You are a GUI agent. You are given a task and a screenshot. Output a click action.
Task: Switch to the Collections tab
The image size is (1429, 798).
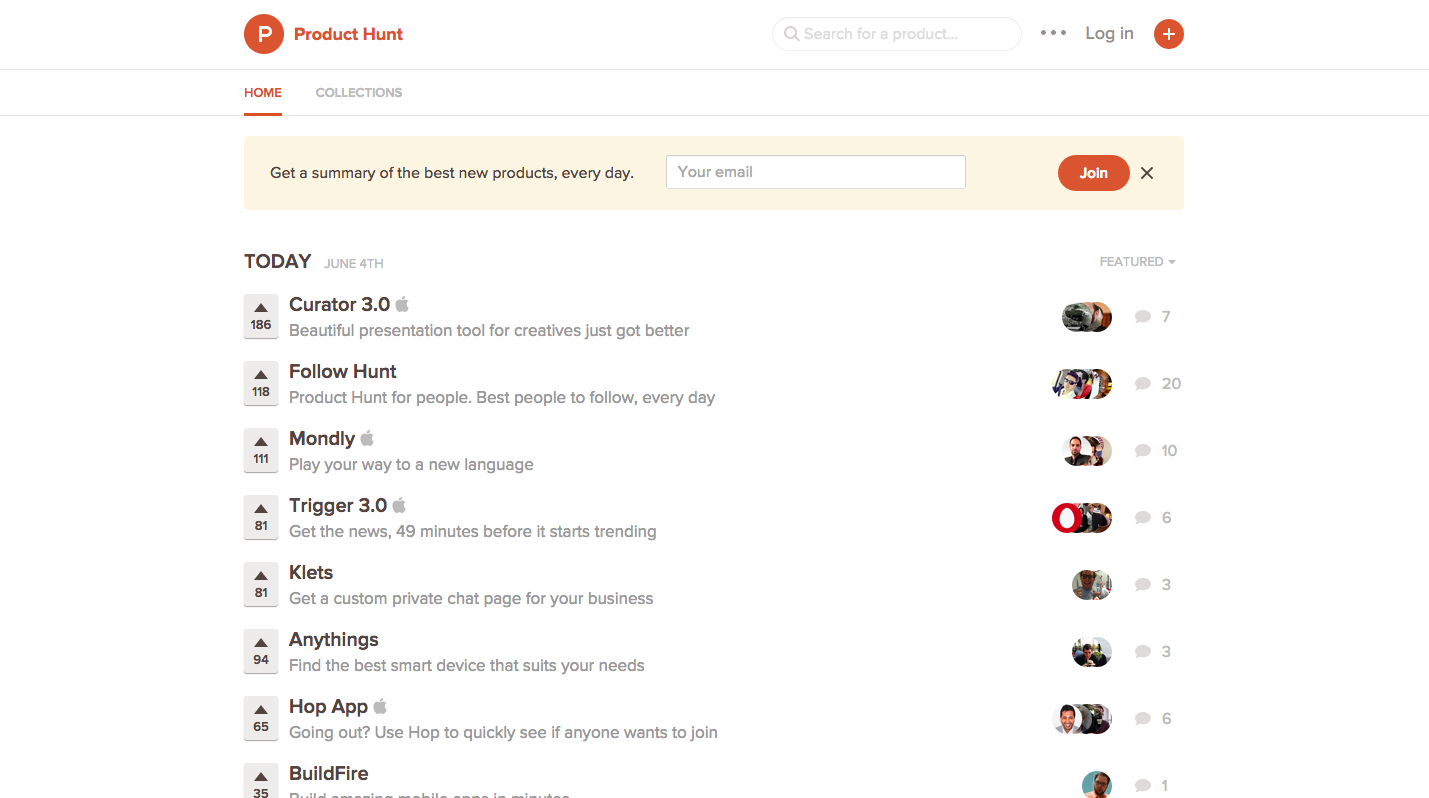[359, 93]
